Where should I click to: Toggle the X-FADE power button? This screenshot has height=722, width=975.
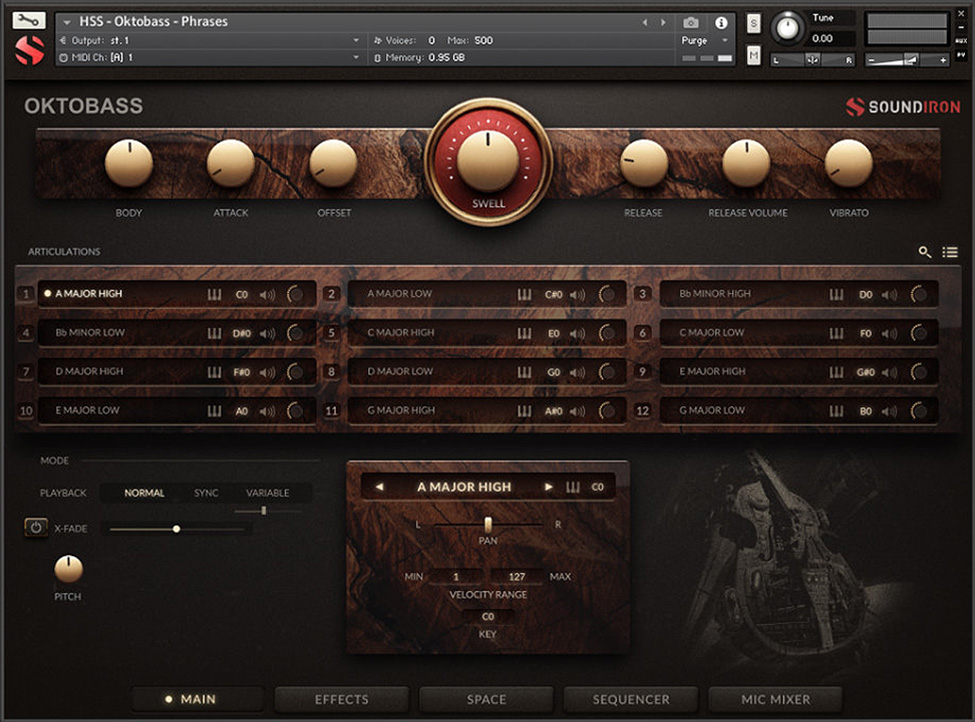(35, 527)
